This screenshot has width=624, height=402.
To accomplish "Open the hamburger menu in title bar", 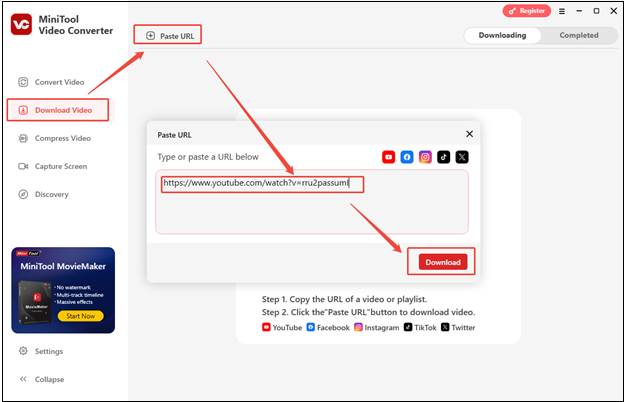I will [x=562, y=11].
